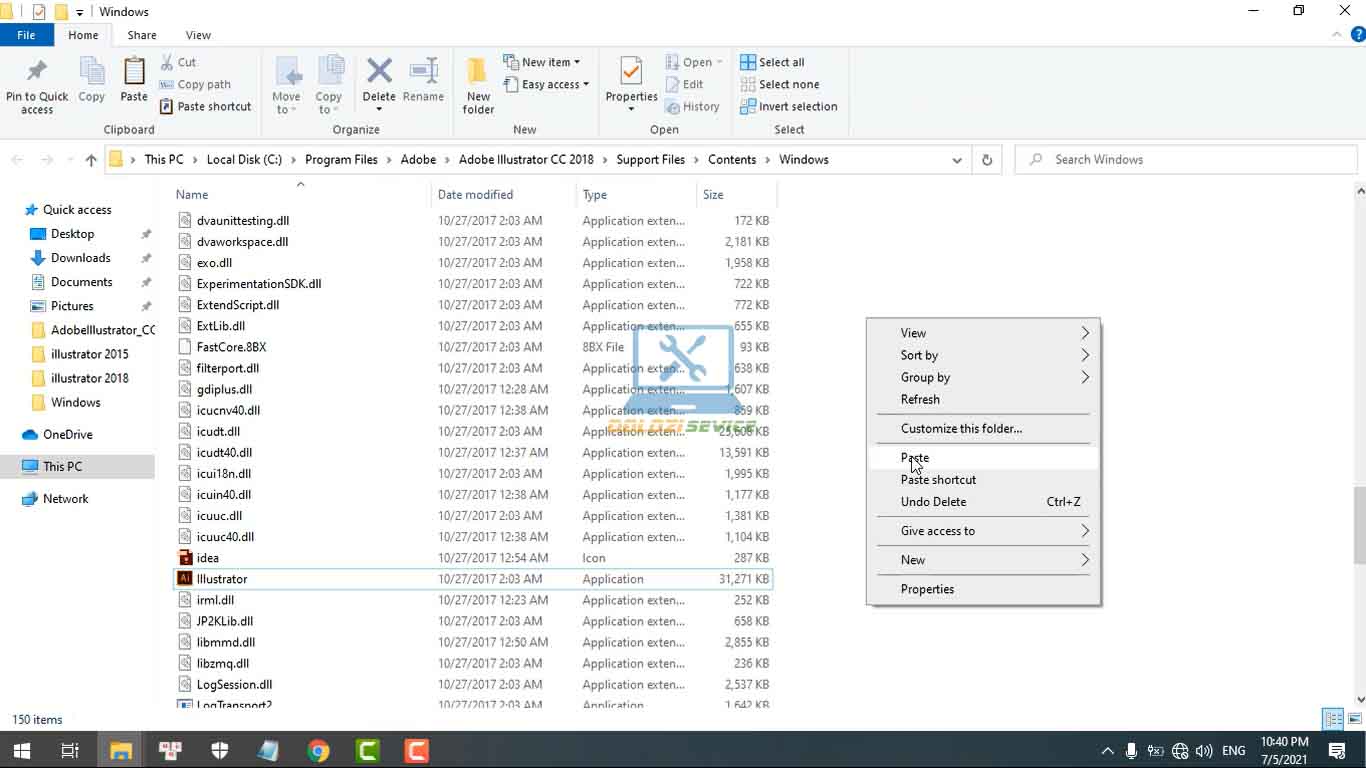The height and width of the screenshot is (768, 1366).
Task: Open Chrome from the taskbar
Action: coord(319,750)
